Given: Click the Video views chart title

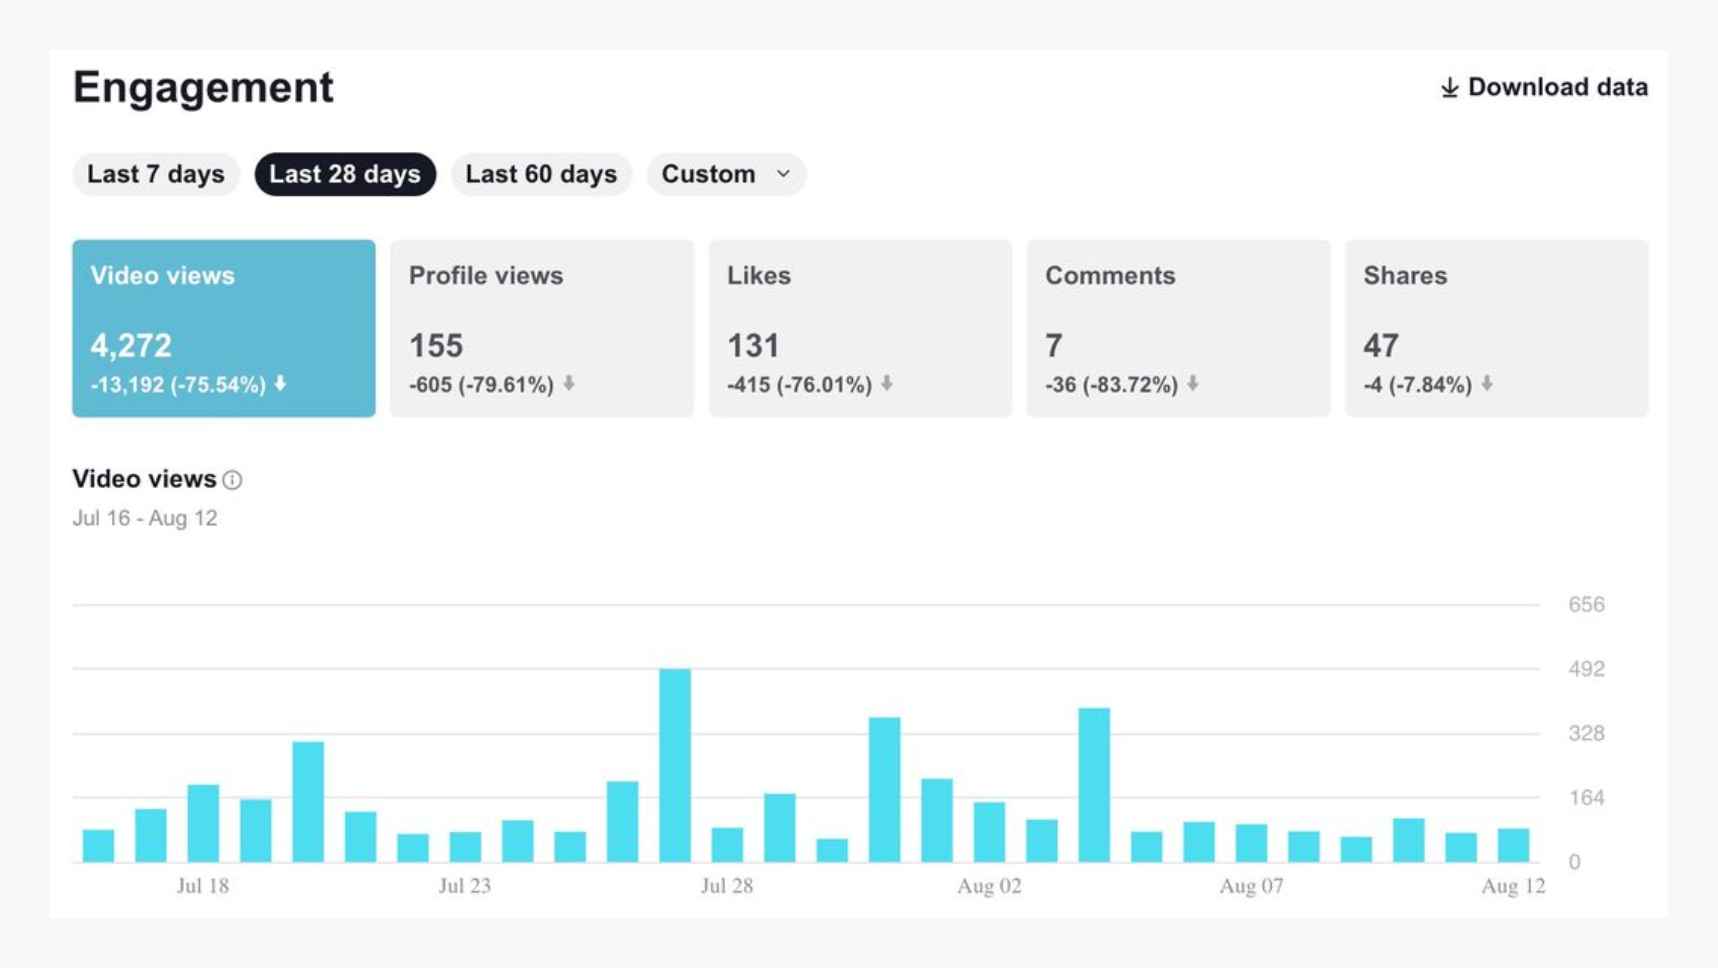Looking at the screenshot, I should click(x=144, y=479).
